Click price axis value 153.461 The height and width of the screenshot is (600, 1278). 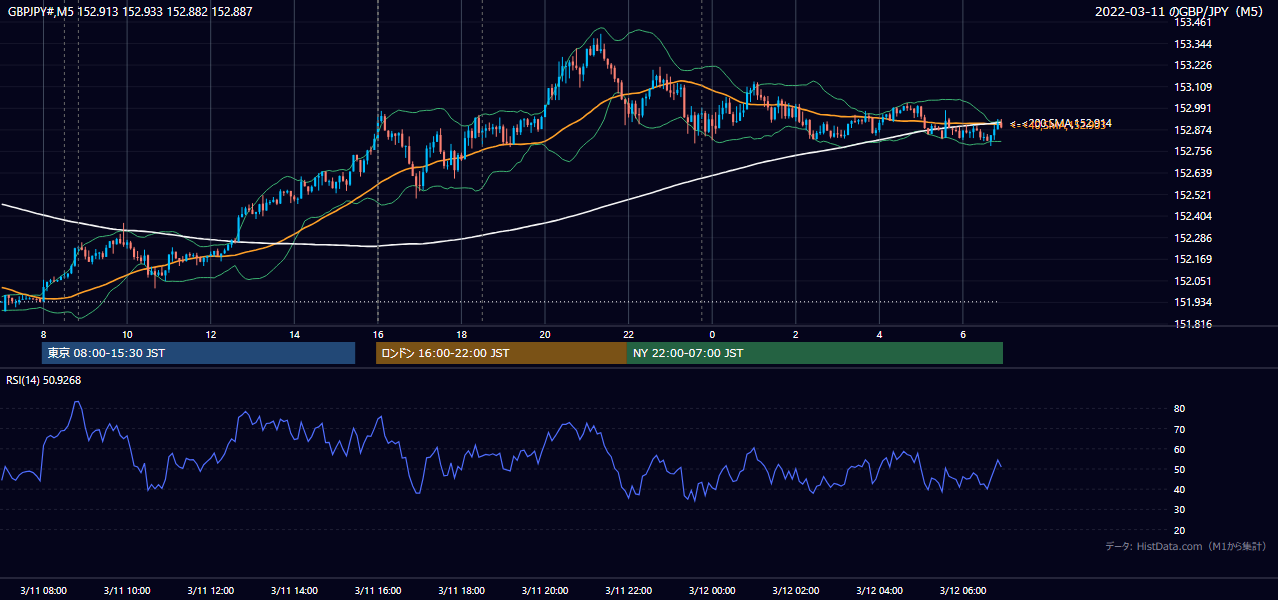1193,23
